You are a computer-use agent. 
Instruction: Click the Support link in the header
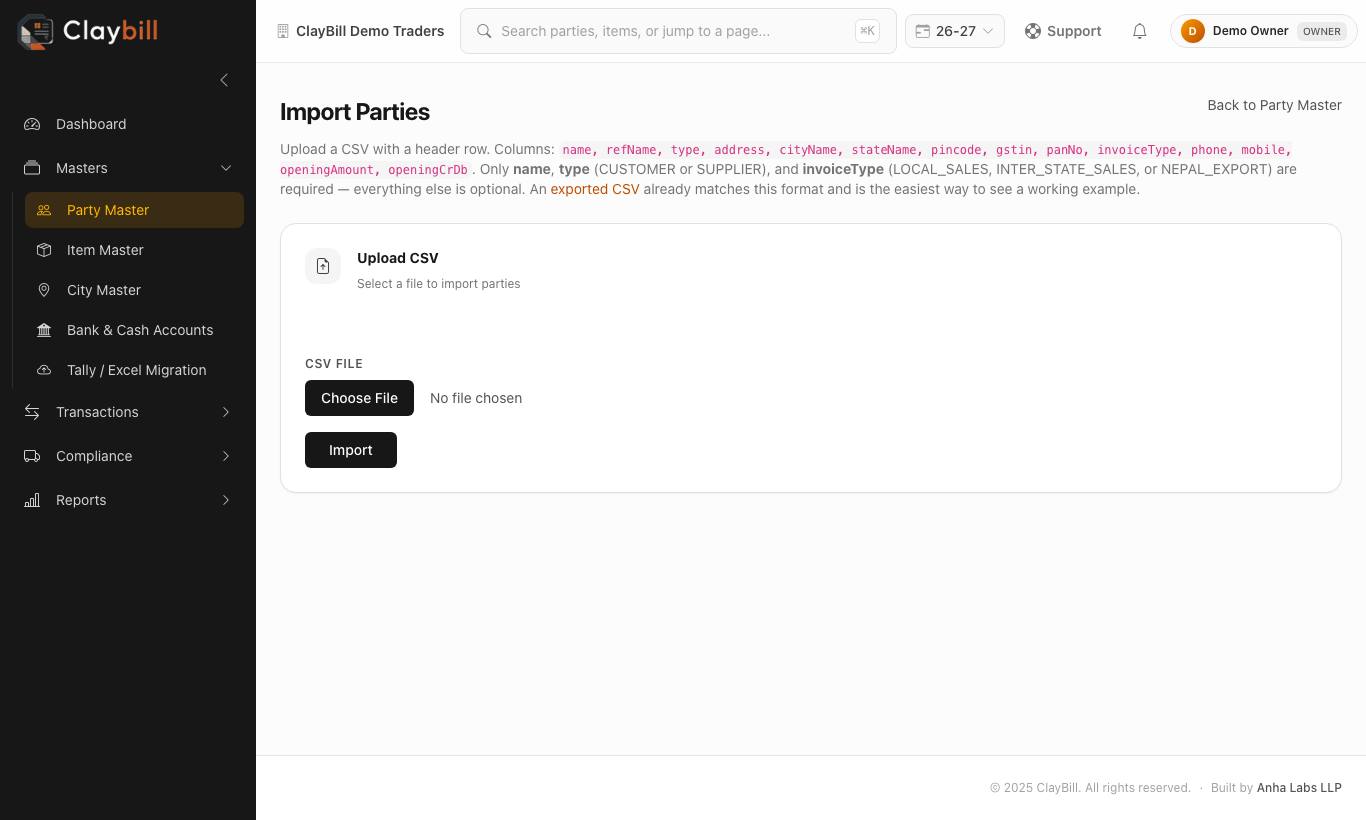coord(1063,31)
